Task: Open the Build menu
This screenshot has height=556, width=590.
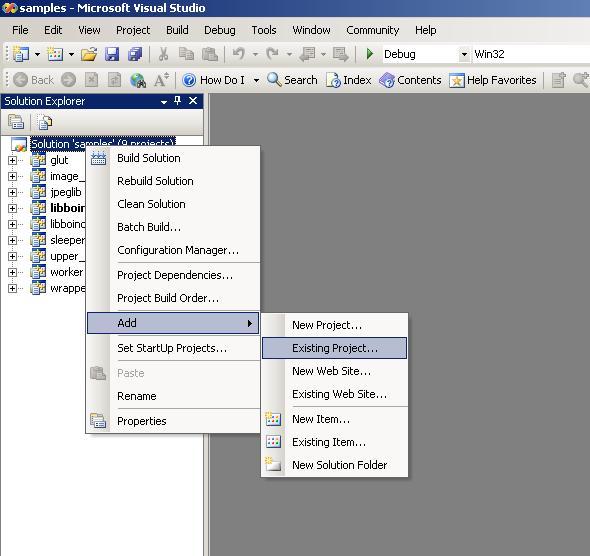Action: 177,30
